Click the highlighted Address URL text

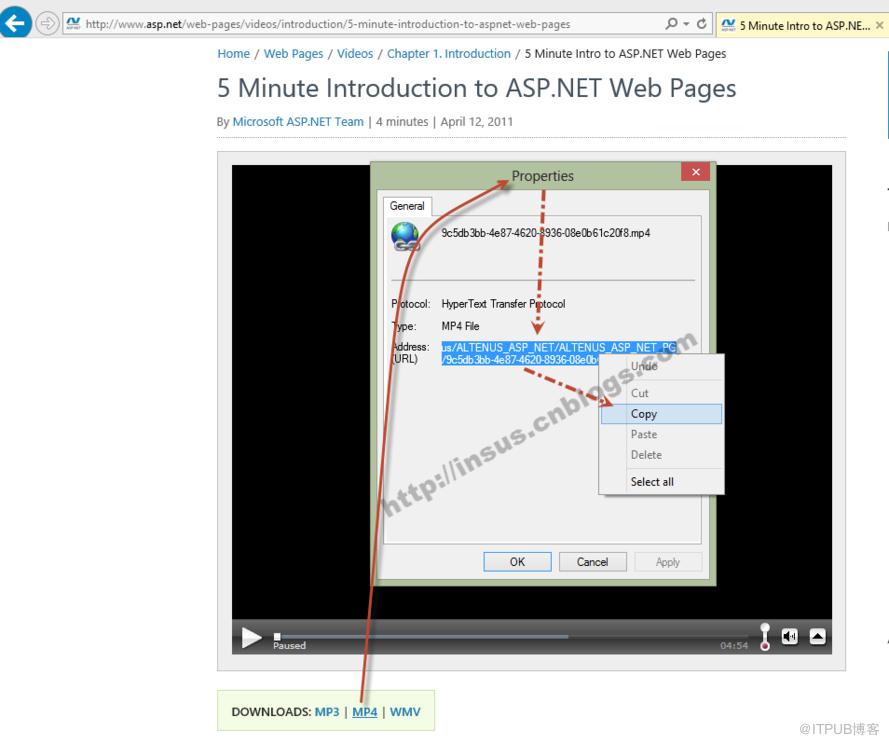(x=559, y=353)
